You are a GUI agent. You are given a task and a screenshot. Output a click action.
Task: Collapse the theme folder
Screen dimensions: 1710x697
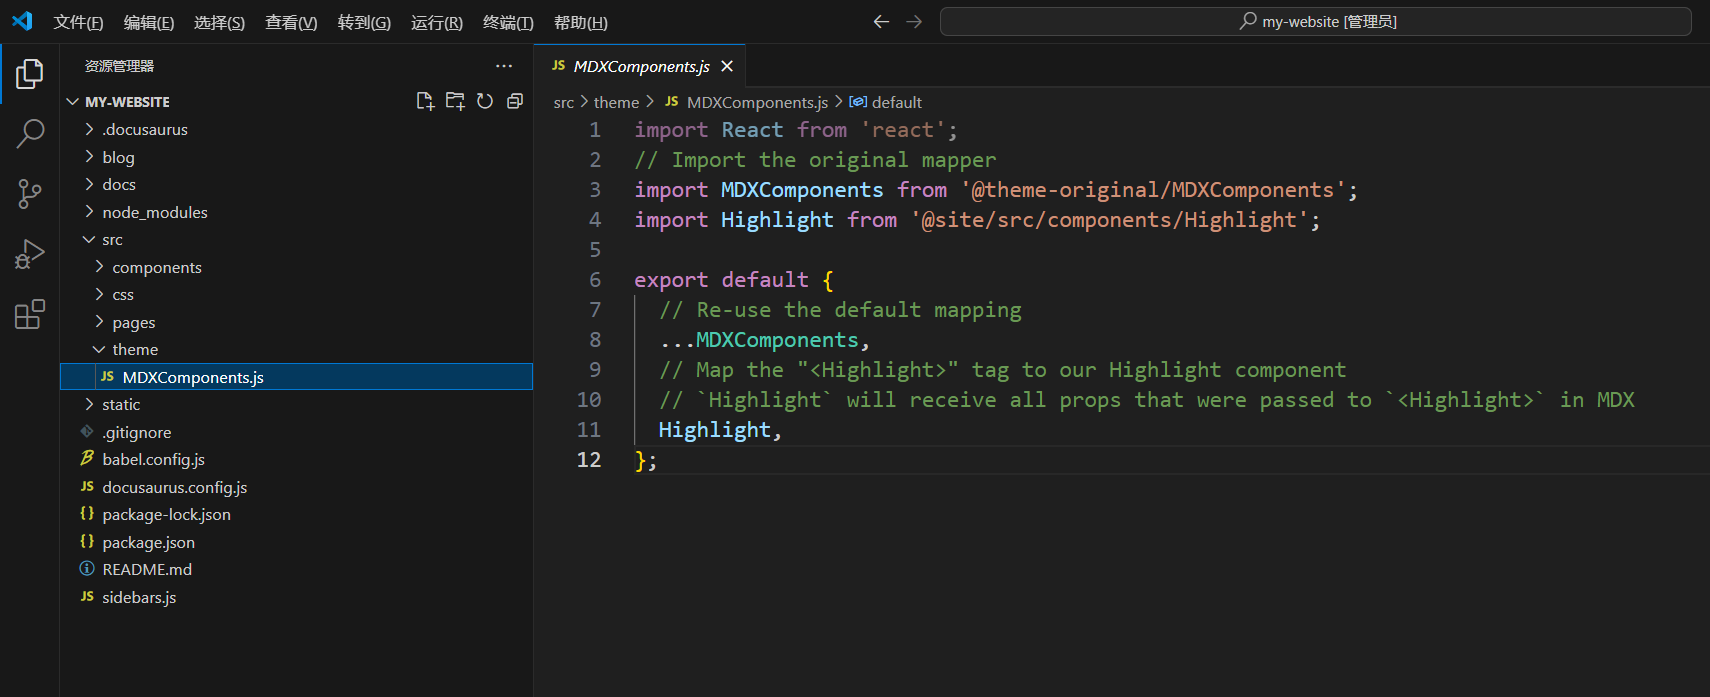[x=99, y=350]
